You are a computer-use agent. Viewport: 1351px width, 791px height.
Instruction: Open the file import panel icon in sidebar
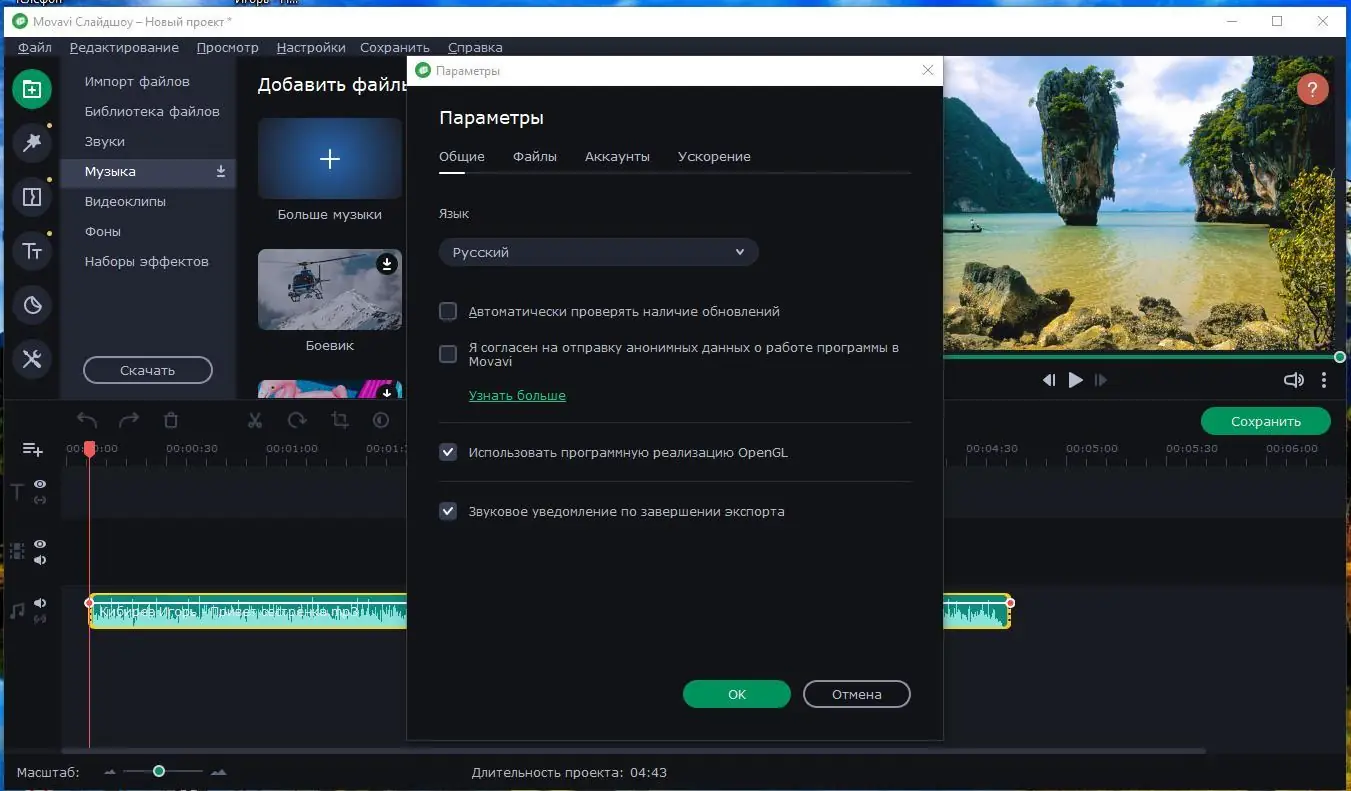tap(32, 89)
